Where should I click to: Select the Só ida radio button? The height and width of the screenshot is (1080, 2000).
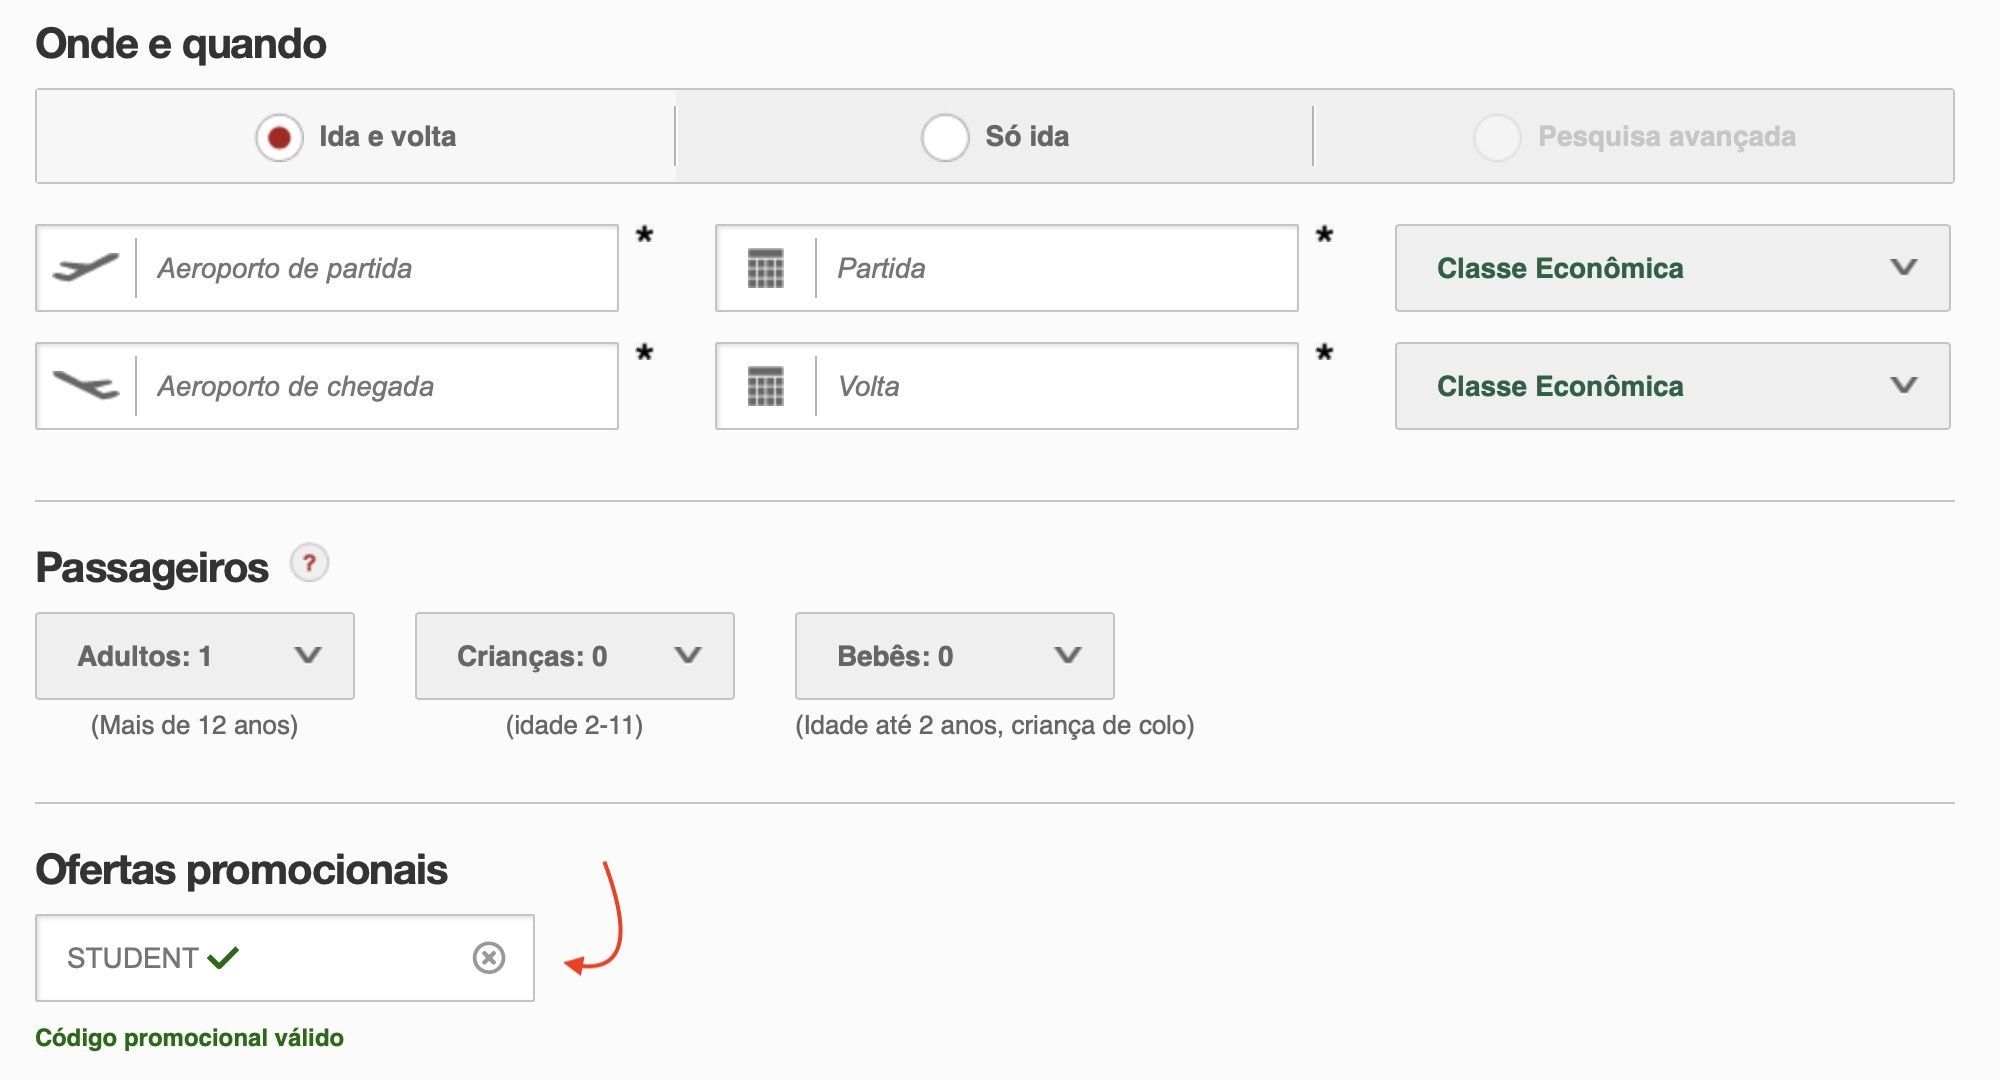[945, 137]
